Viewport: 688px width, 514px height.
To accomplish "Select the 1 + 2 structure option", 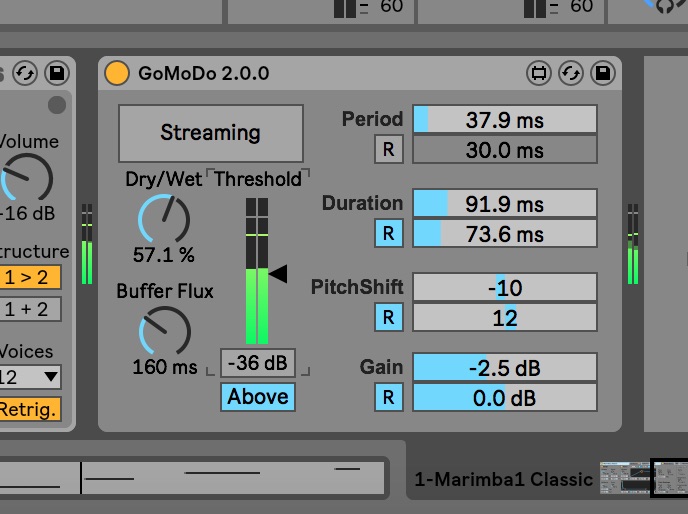I will point(28,309).
